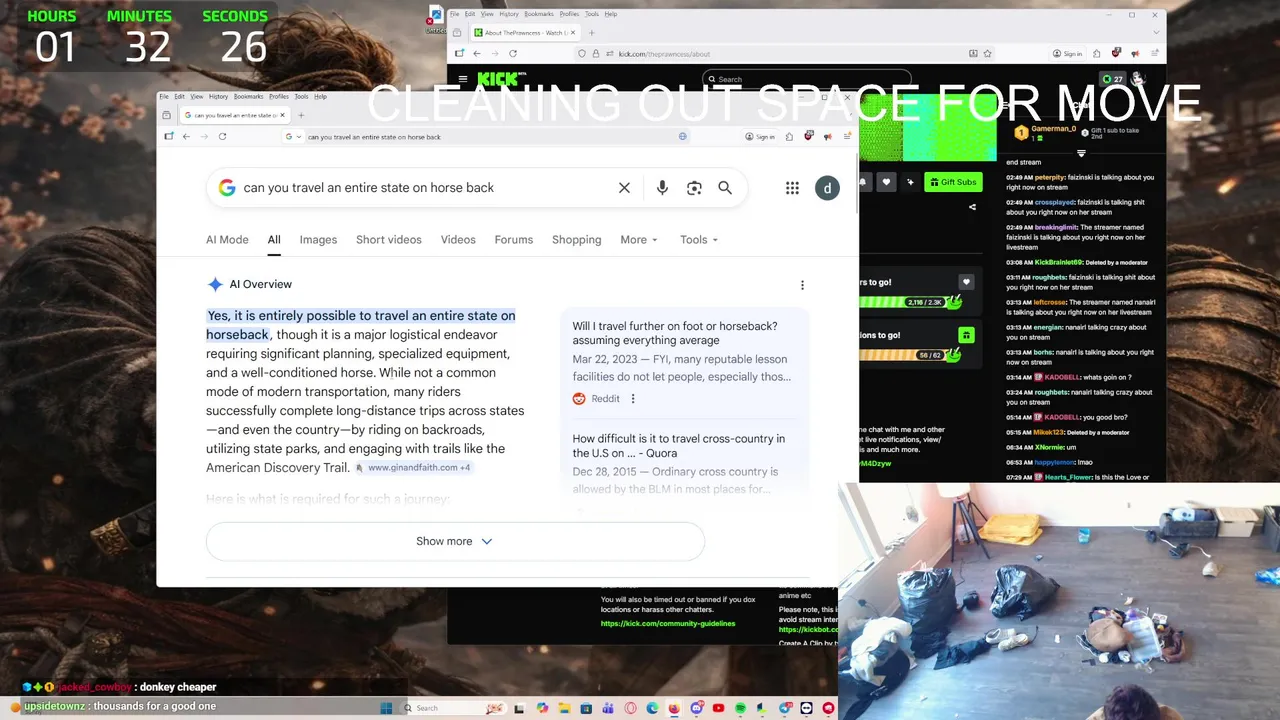Open the list-all-tabs chevron in the Kick window
This screenshot has width=1280, height=720.
click(1154, 32)
